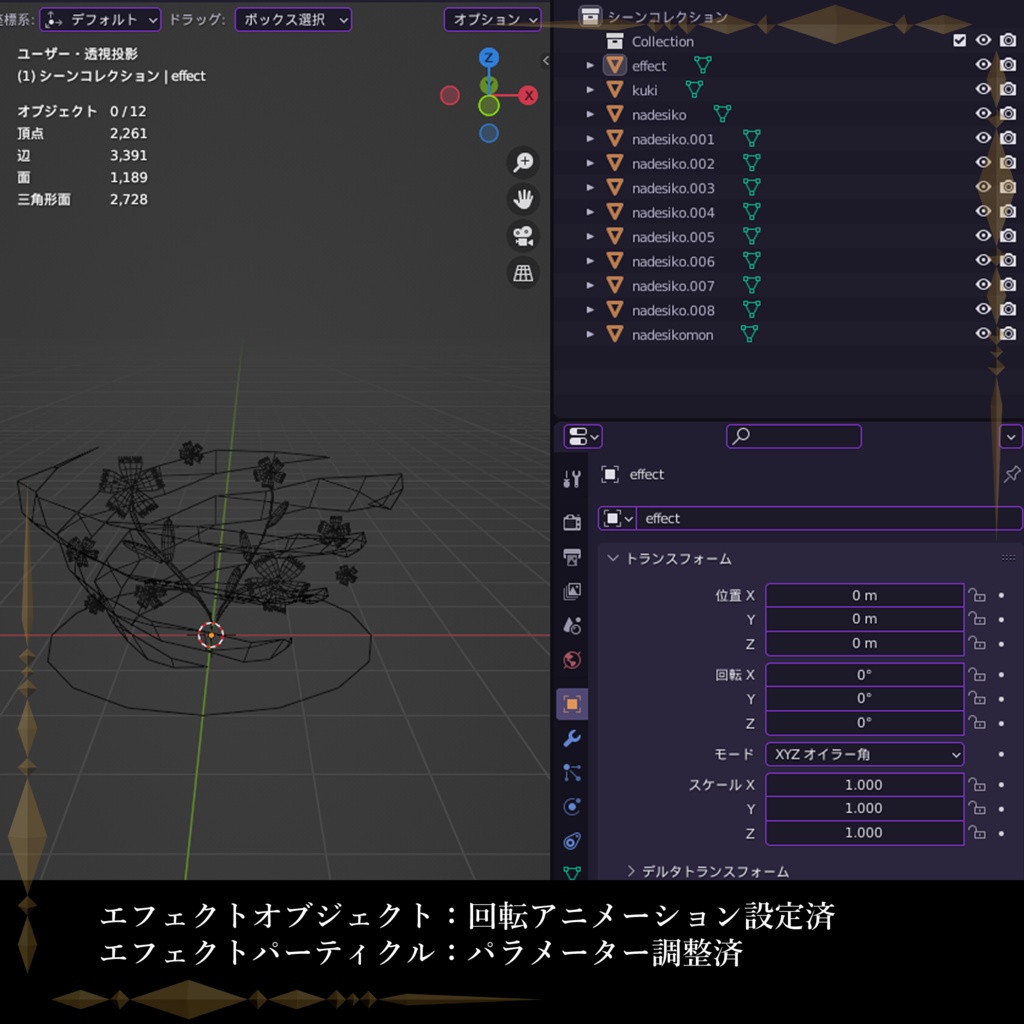Screen dimensions: 1024x1024
Task: Open the Object Data mesh properties tab
Action: [x=572, y=872]
